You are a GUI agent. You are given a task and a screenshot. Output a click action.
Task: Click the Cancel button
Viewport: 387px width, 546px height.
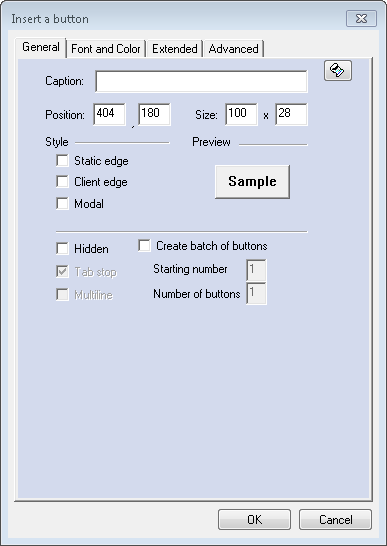335,520
